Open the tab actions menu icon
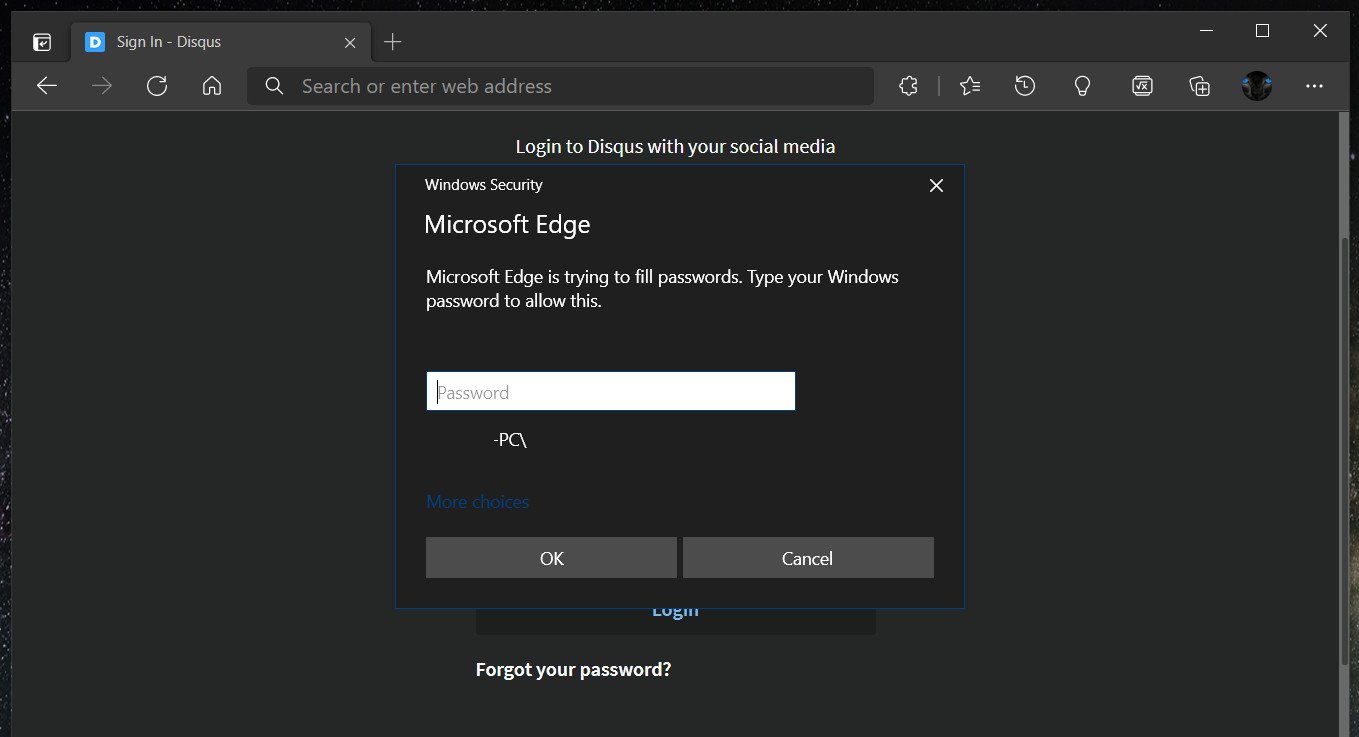Screen dimensions: 1359x737 click(42, 42)
